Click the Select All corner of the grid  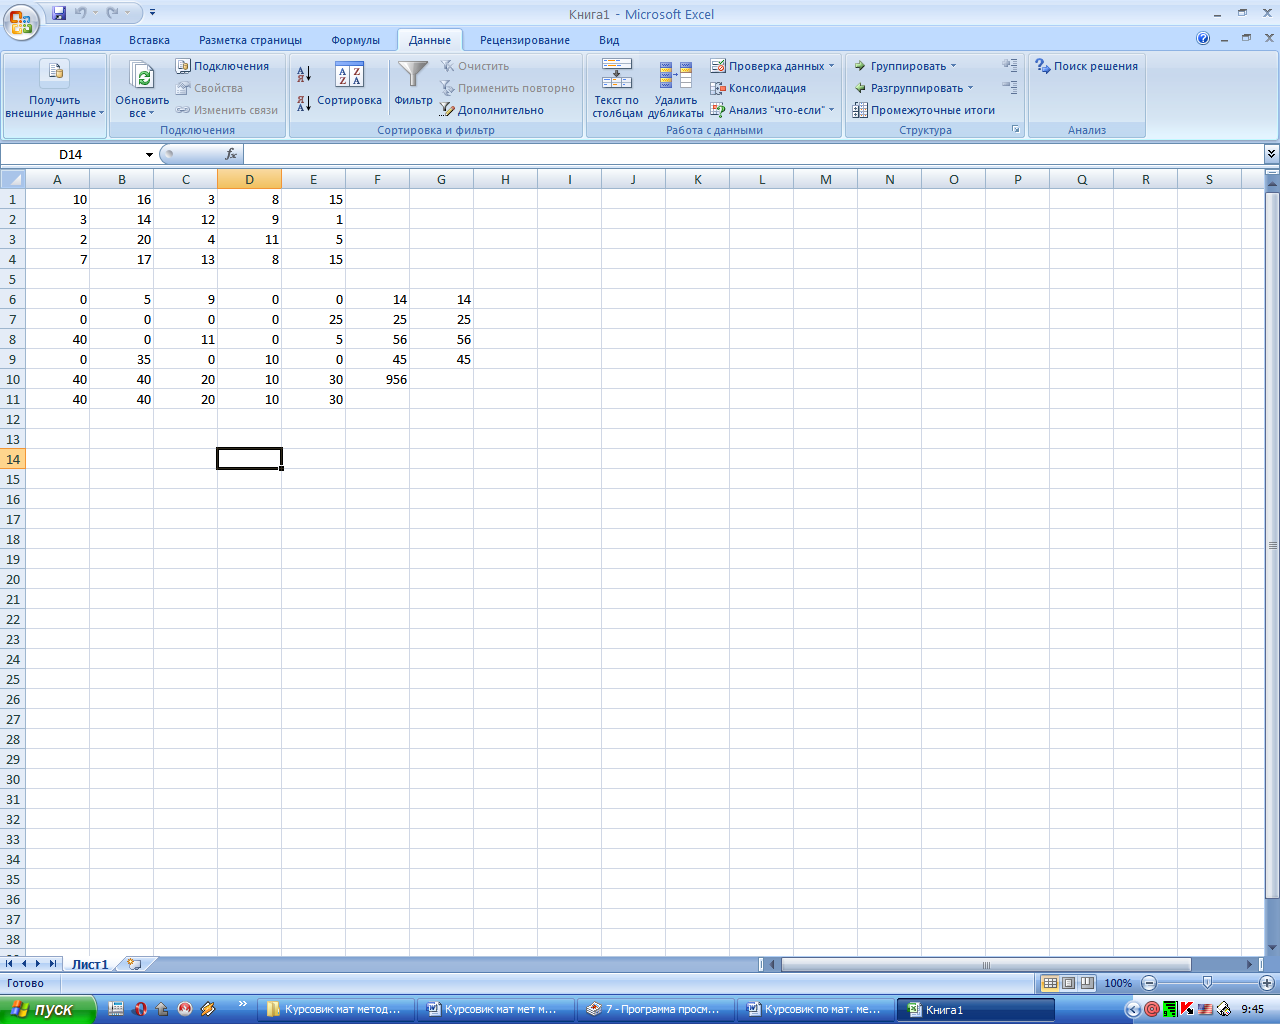pos(12,179)
